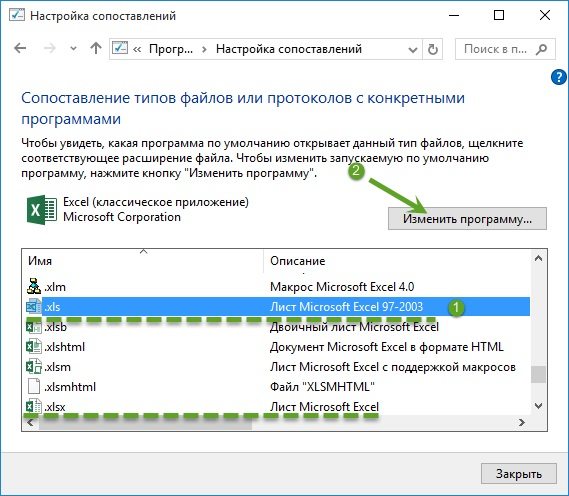
Task: Click 'Двоичный лист Microsoft Excel' description
Action: tap(354, 327)
